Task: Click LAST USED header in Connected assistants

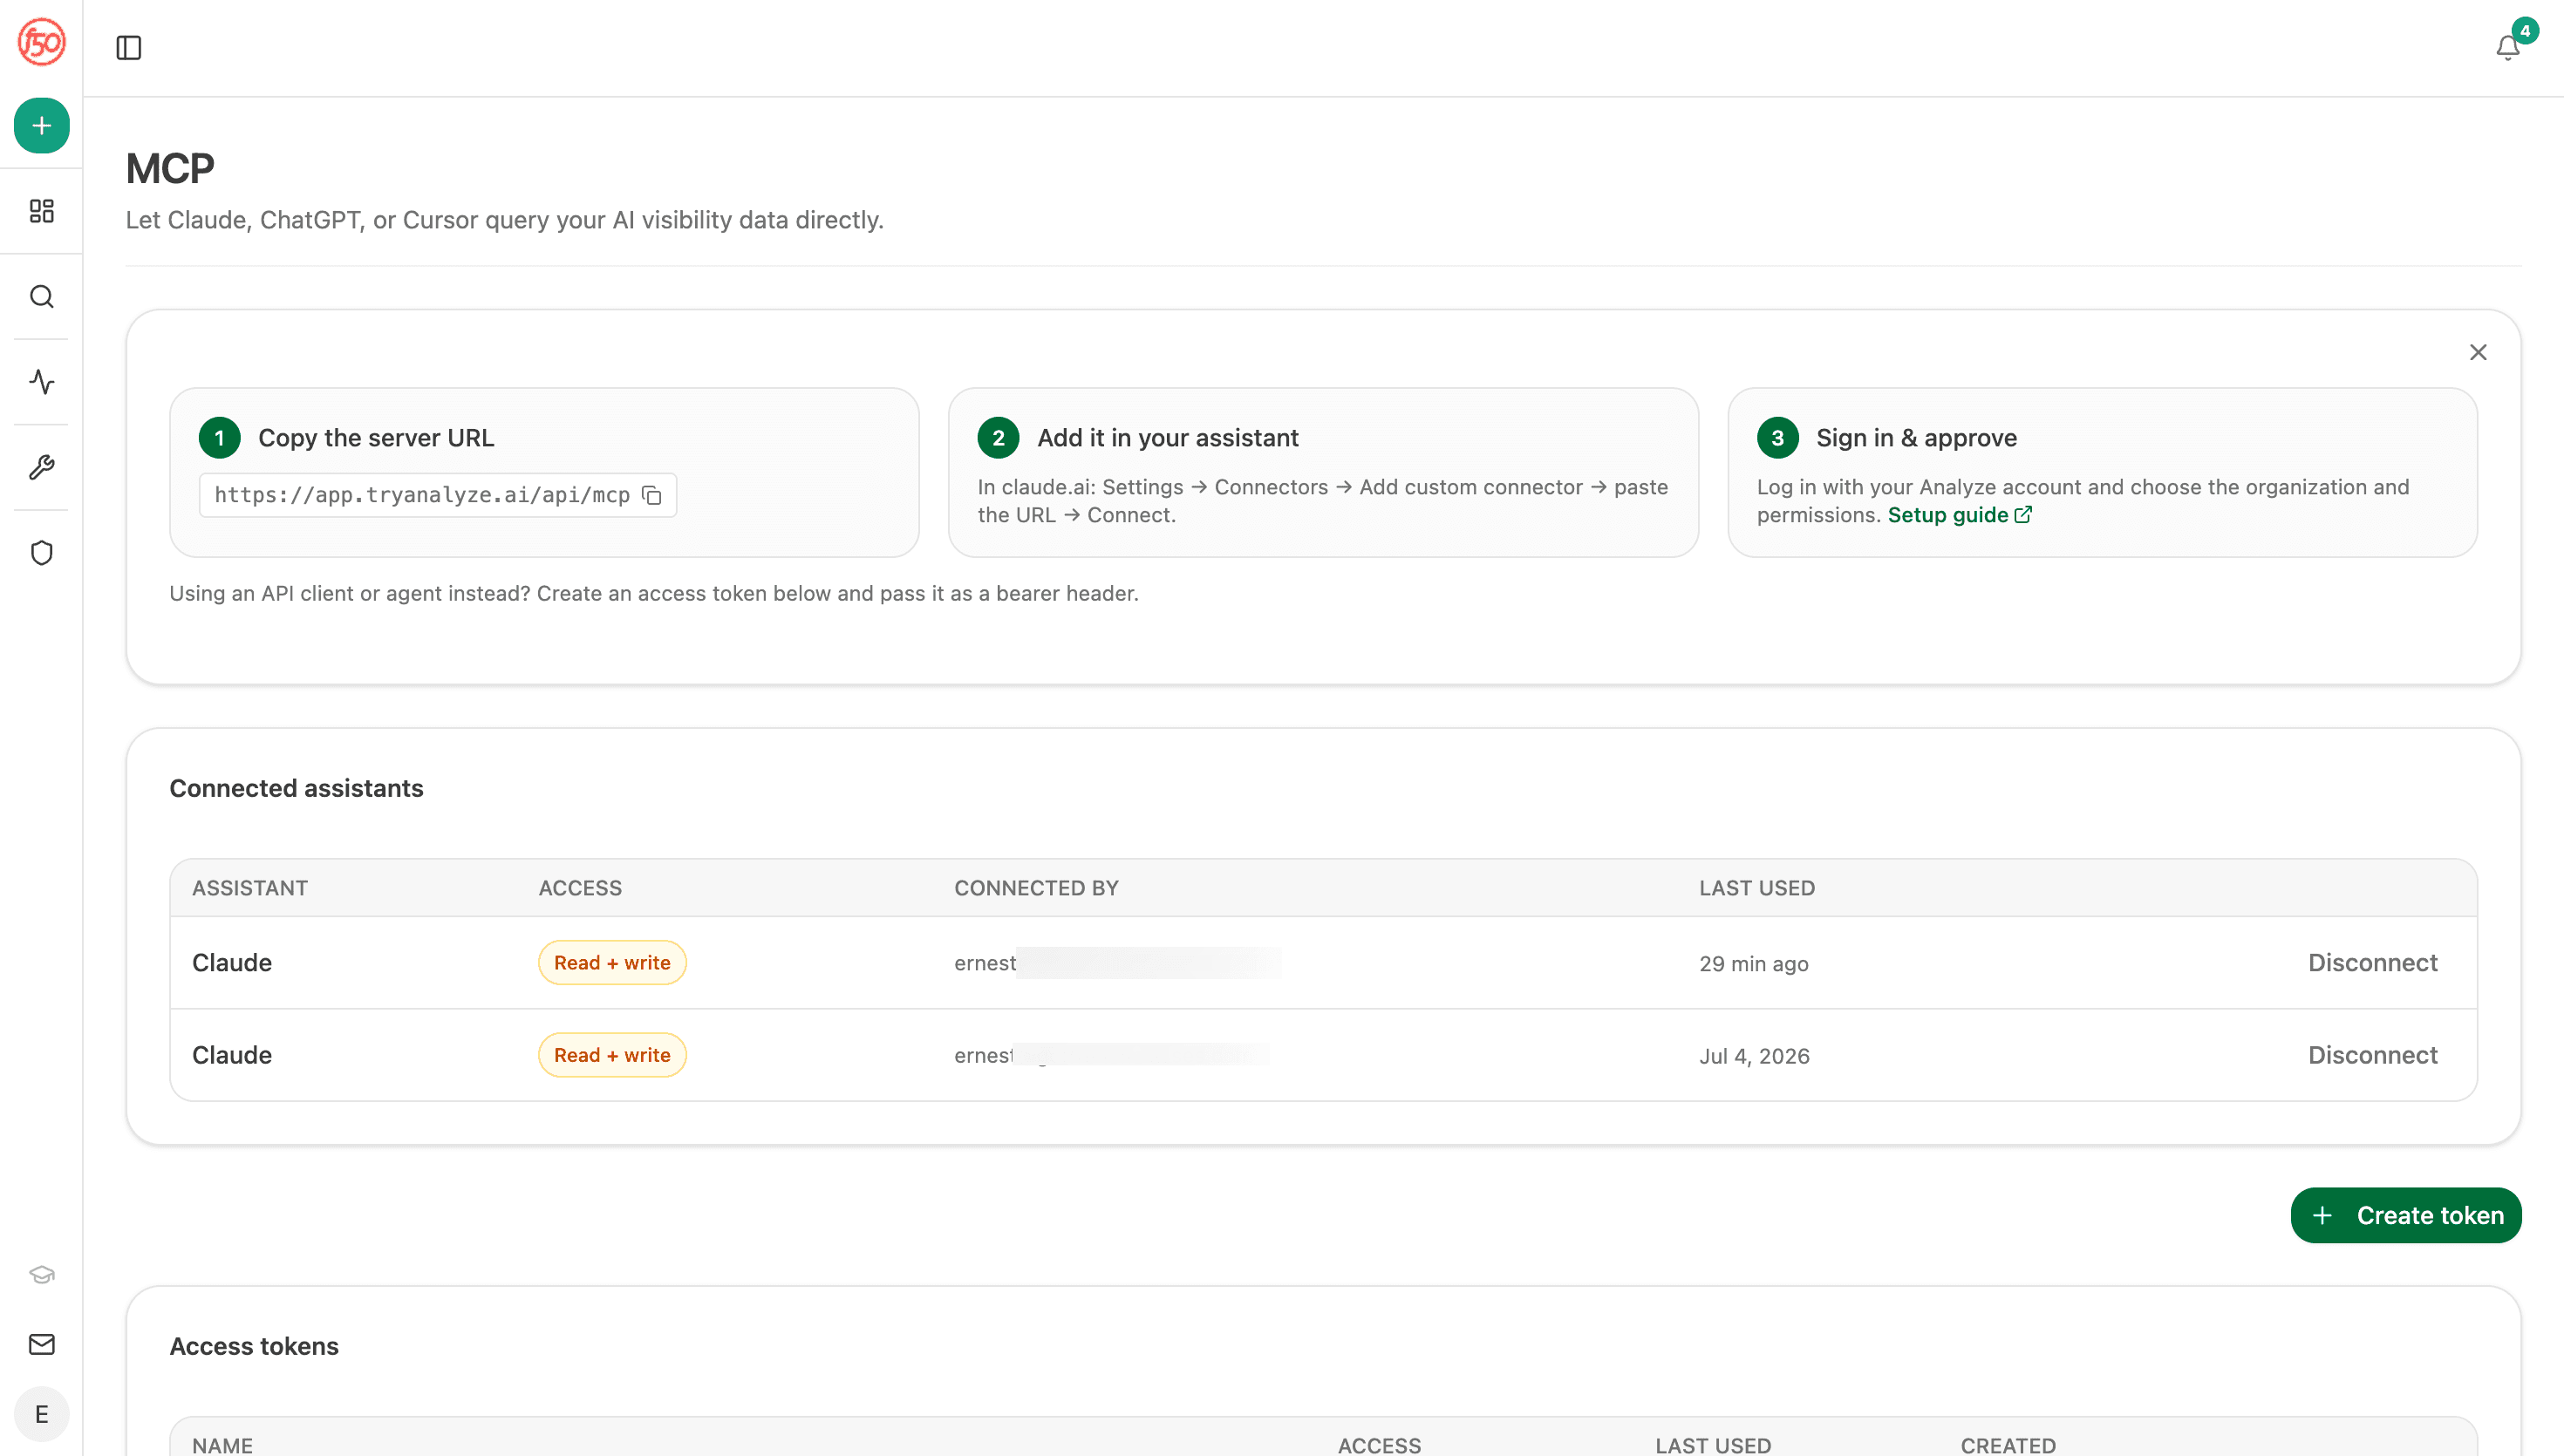Action: (x=1756, y=888)
